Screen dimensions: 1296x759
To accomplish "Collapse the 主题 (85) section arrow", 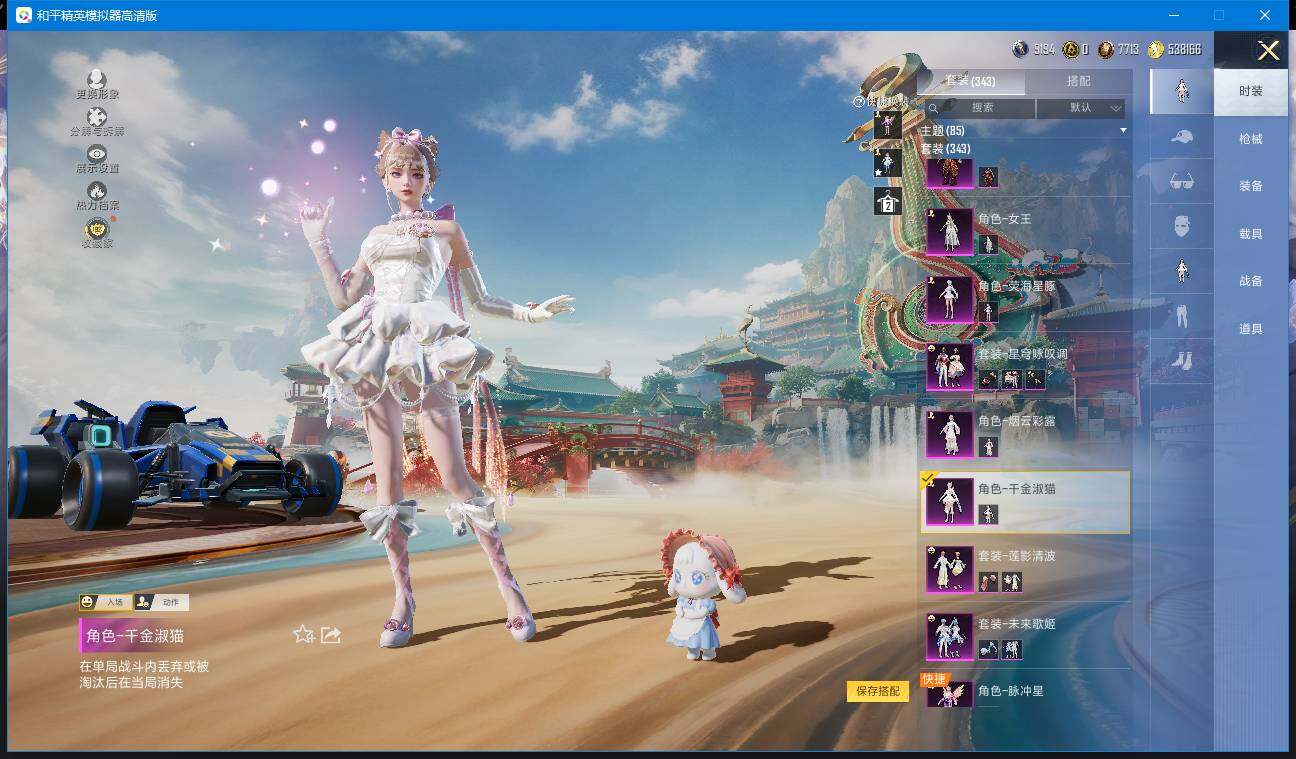I will pyautogui.click(x=1122, y=131).
